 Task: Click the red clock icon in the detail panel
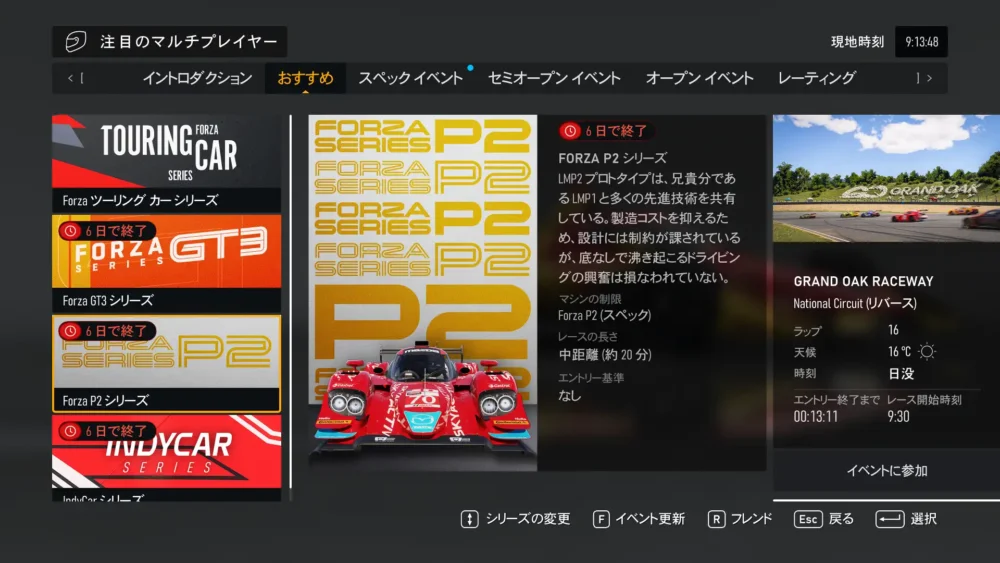point(570,131)
